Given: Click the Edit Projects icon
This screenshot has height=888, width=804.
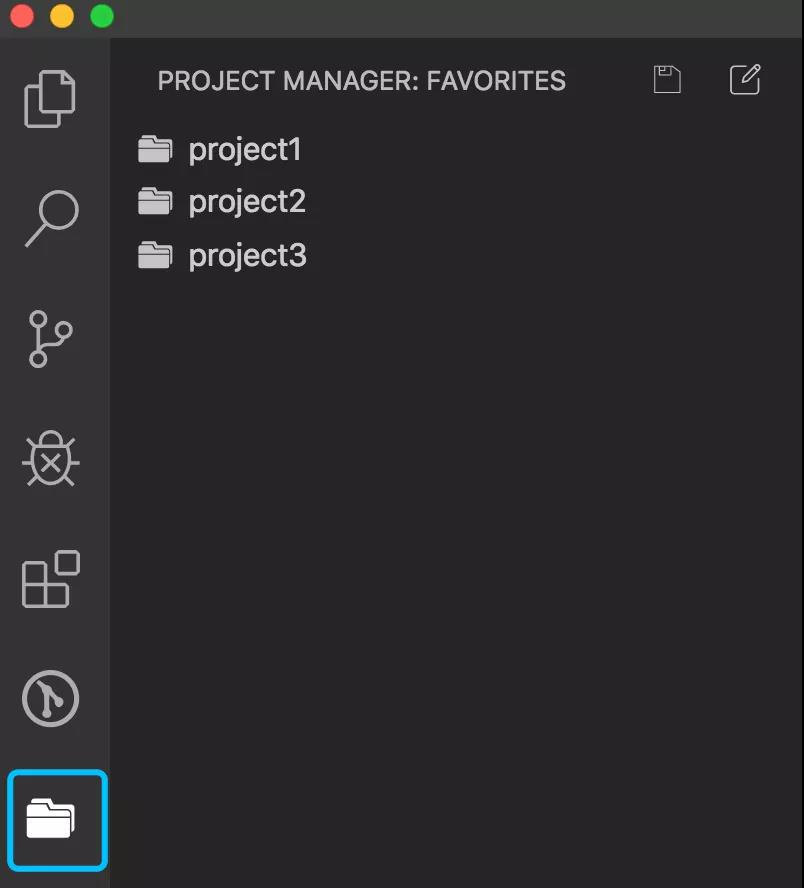Looking at the screenshot, I should [x=745, y=79].
